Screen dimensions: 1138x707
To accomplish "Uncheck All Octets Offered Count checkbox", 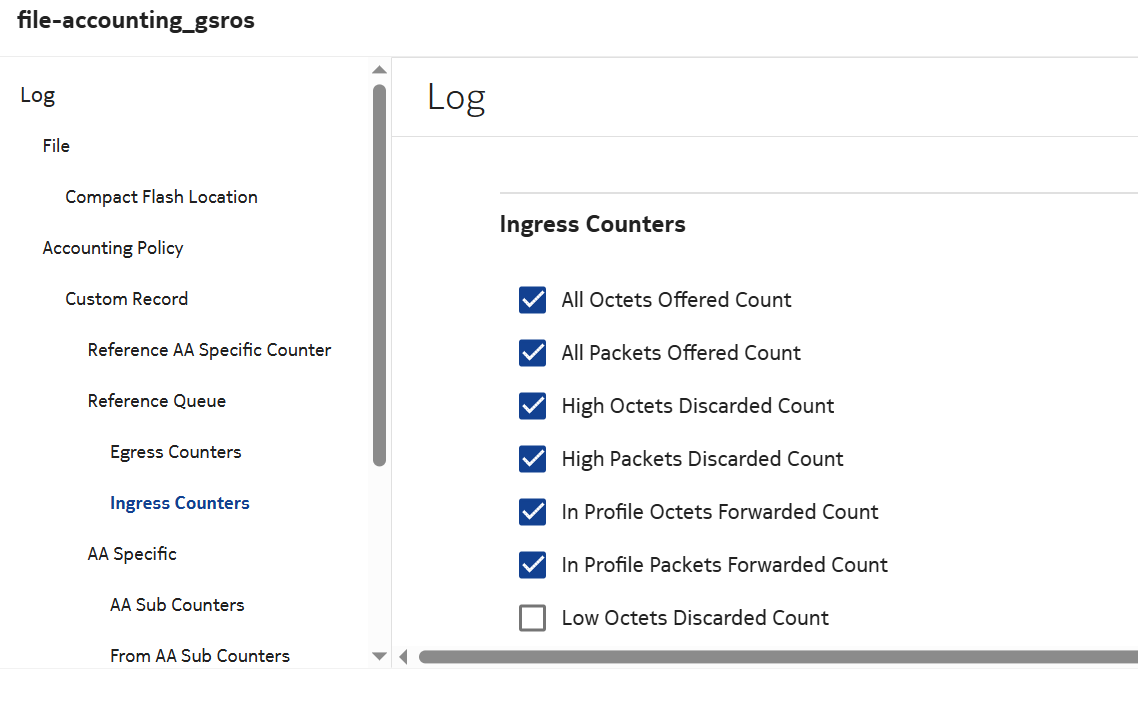I will (x=532, y=300).
